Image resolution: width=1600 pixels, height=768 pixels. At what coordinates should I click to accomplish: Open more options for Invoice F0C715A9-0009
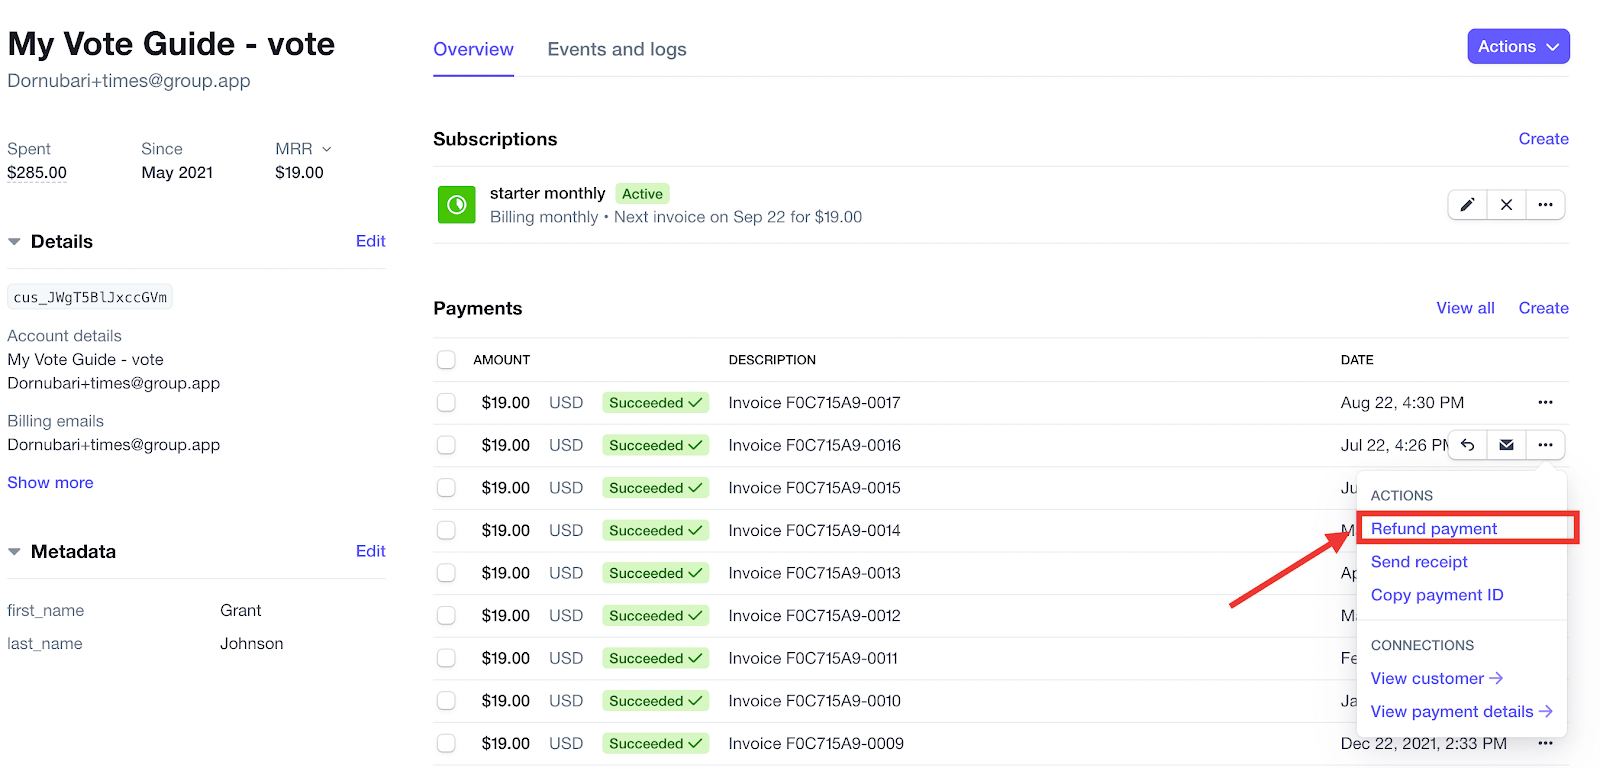(1545, 743)
